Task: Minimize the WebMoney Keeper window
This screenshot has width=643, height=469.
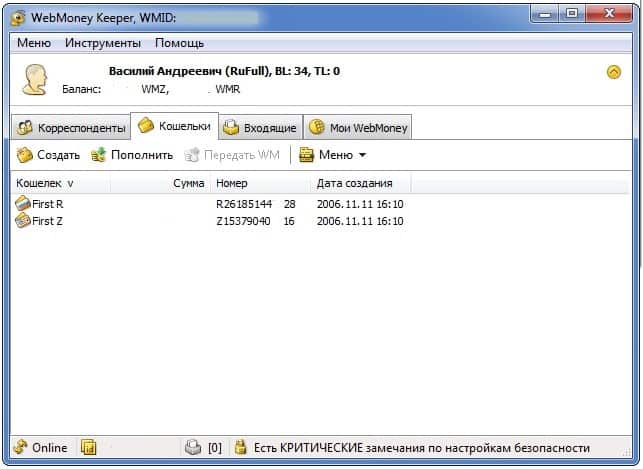Action: [545, 15]
